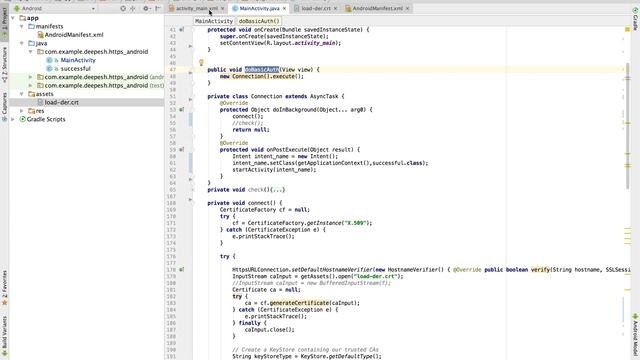Screen dimensions: 640x360
Task: Click the override gutter icon on line 41
Action: coord(182,29)
